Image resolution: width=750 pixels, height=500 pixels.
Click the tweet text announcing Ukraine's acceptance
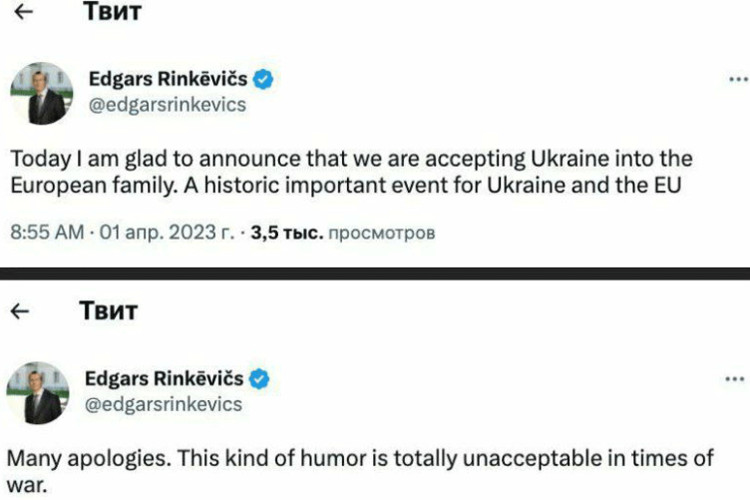click(x=350, y=172)
